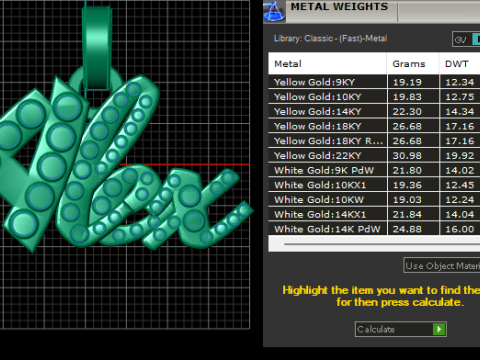
Task: Highlight the Yellow Gold:10KY row
Action: point(374,97)
